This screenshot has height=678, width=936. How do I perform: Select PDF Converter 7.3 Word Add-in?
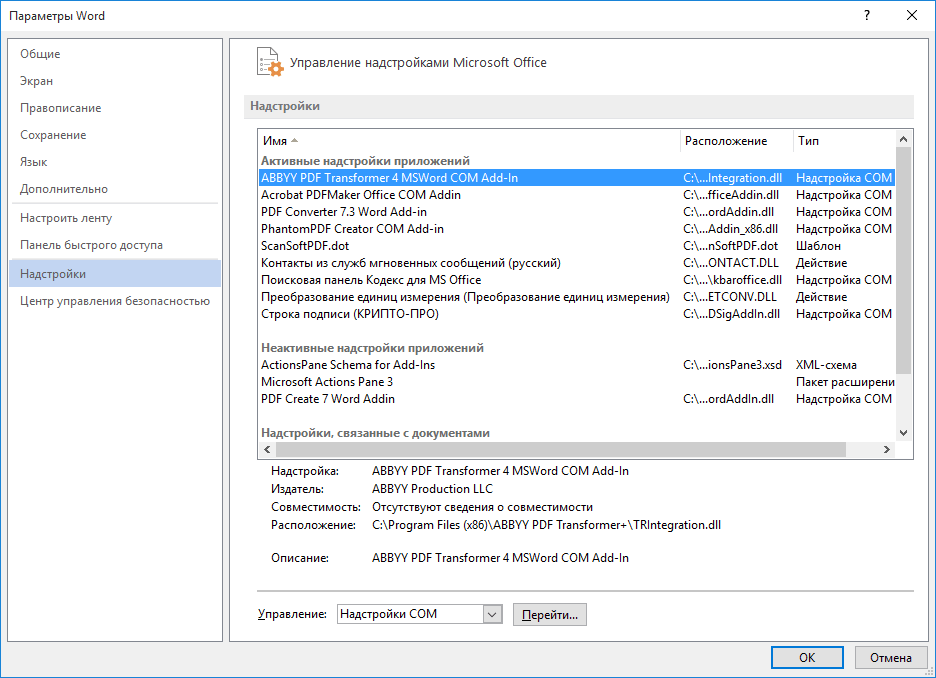pyautogui.click(x=577, y=212)
